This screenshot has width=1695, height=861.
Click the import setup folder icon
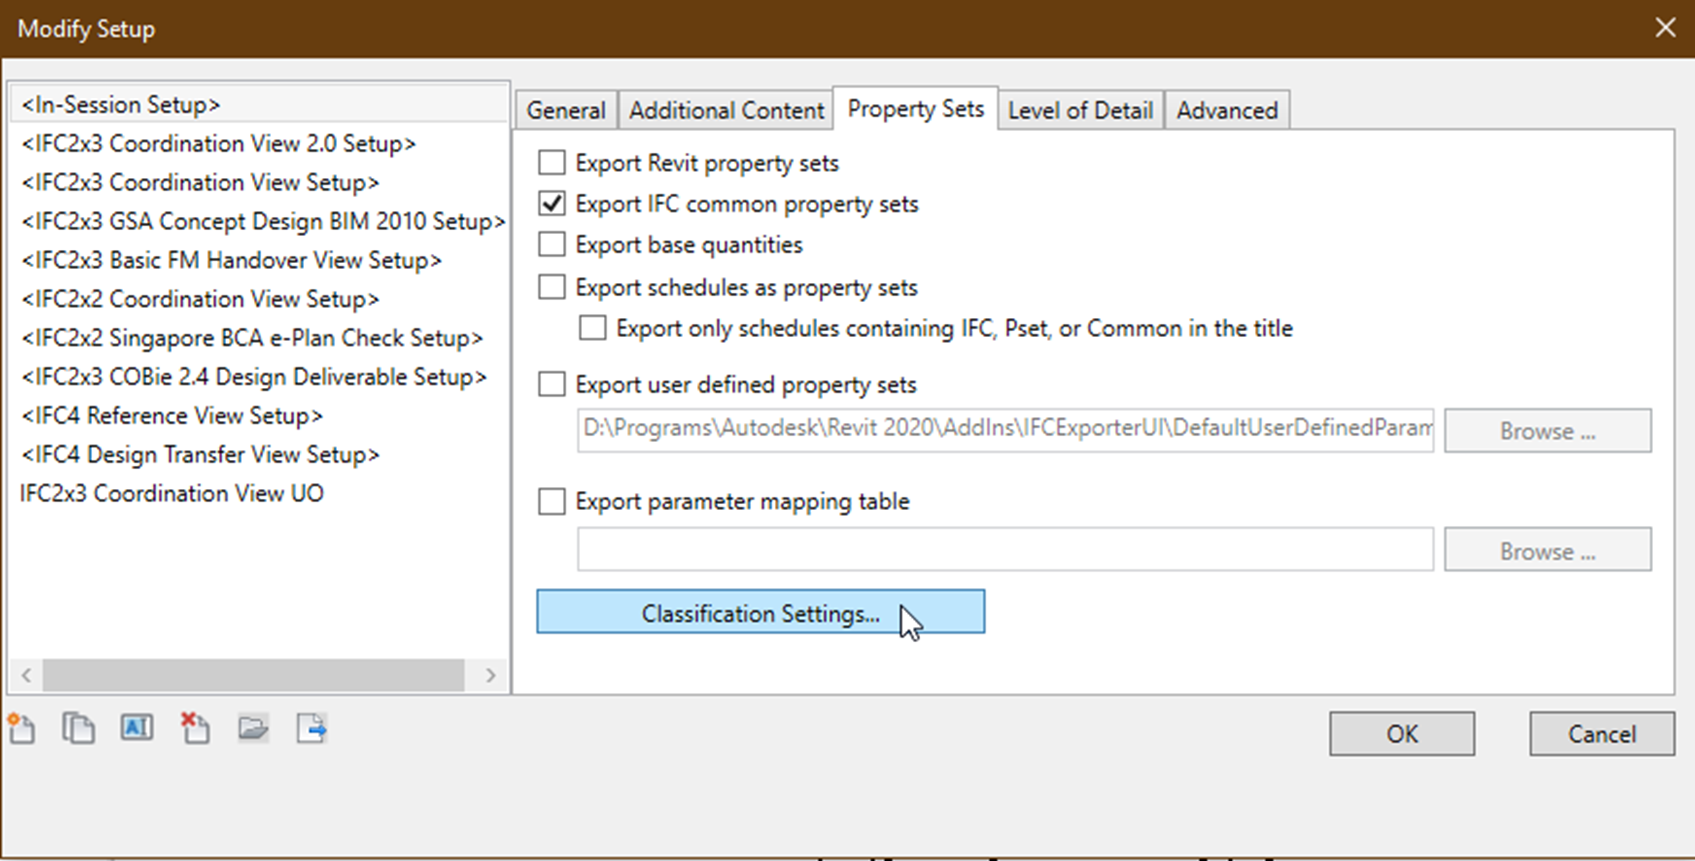coord(253,729)
